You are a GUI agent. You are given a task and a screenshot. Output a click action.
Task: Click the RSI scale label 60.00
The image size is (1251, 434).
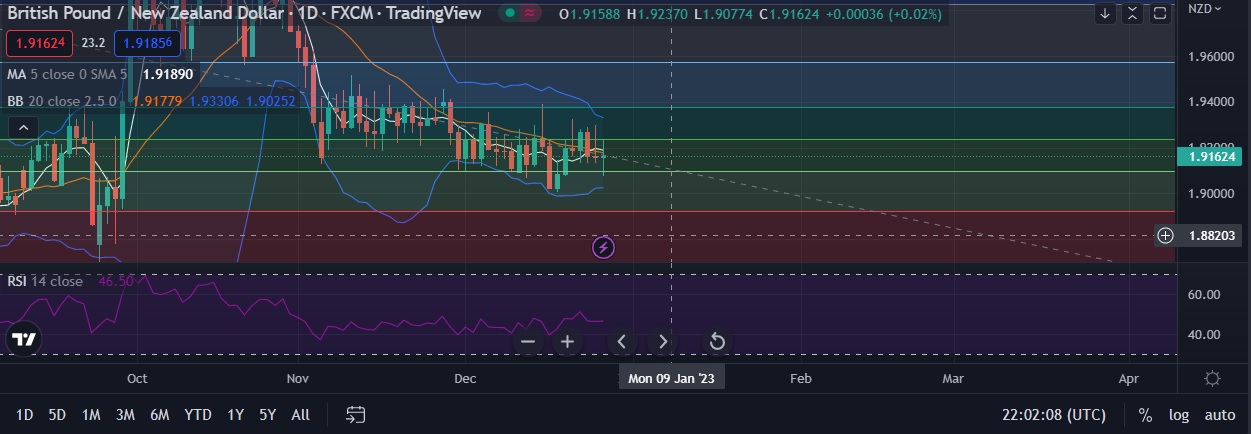[x=1204, y=295]
